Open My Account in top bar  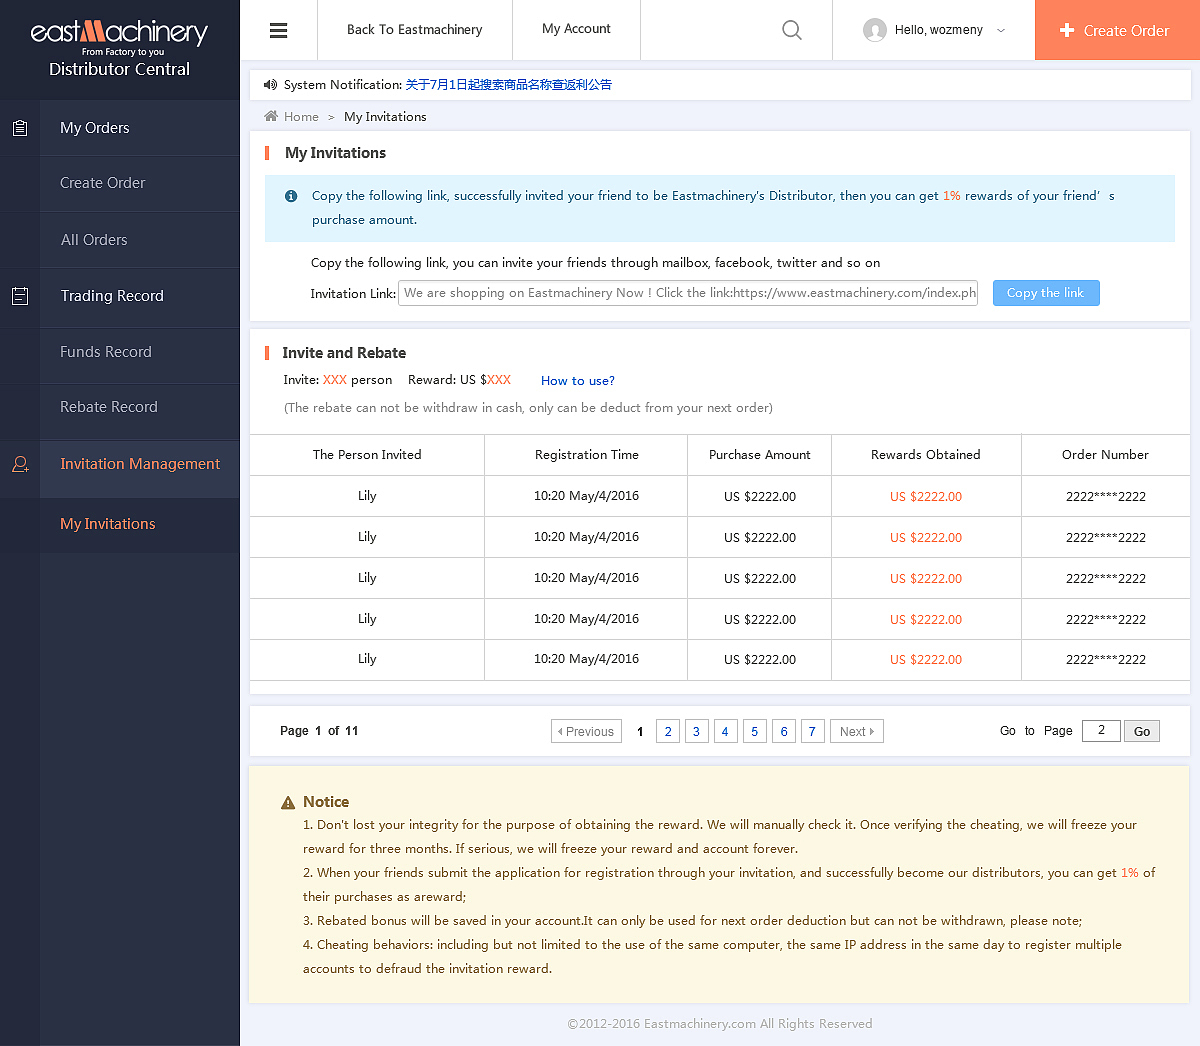(576, 29)
